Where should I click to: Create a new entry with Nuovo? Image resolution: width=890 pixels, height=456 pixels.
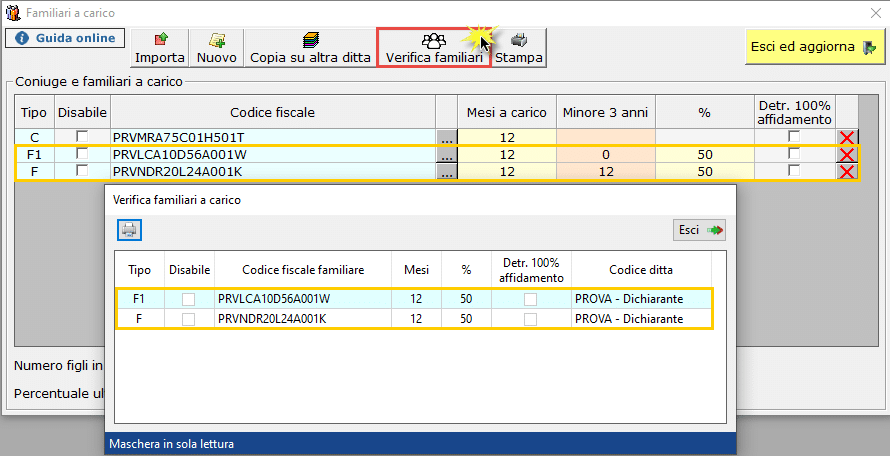tap(217, 48)
